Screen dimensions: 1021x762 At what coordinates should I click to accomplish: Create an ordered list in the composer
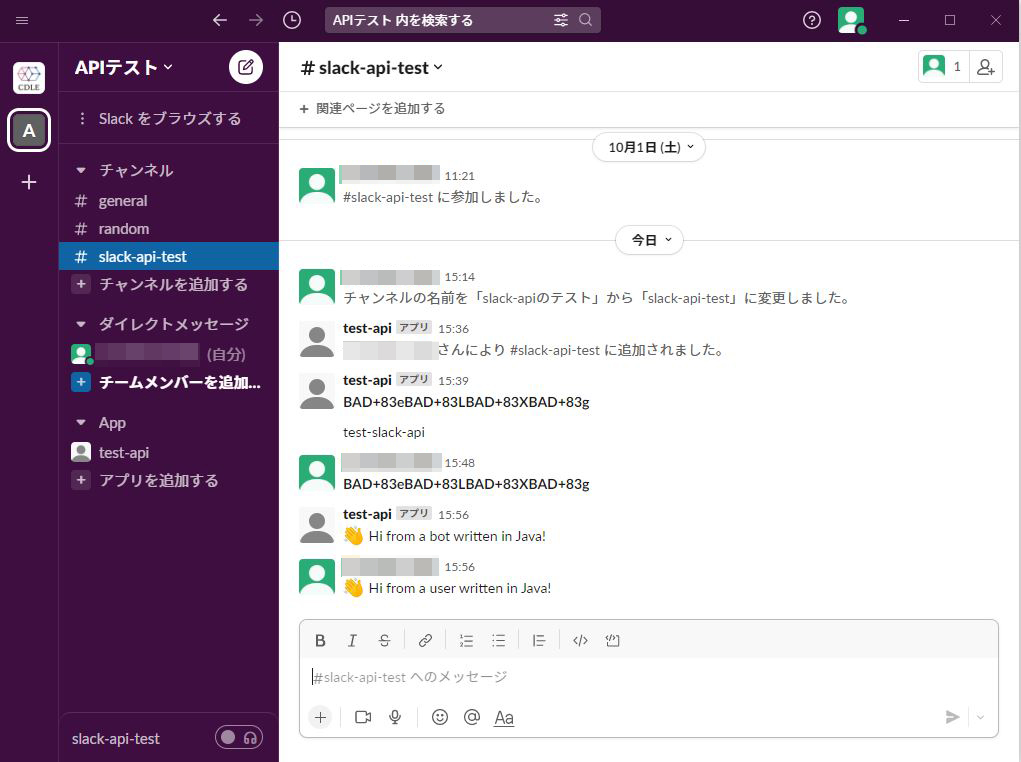click(x=466, y=640)
